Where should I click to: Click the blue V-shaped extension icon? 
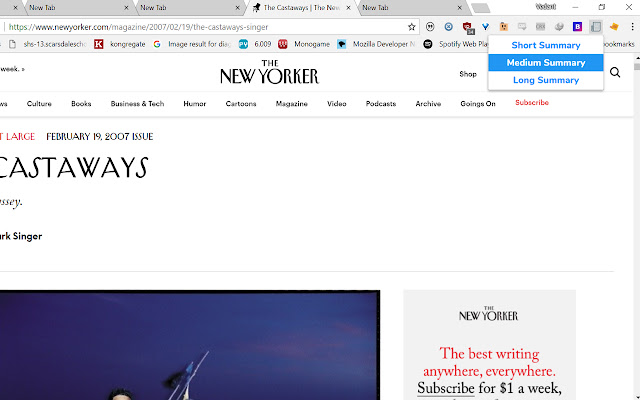(x=485, y=27)
